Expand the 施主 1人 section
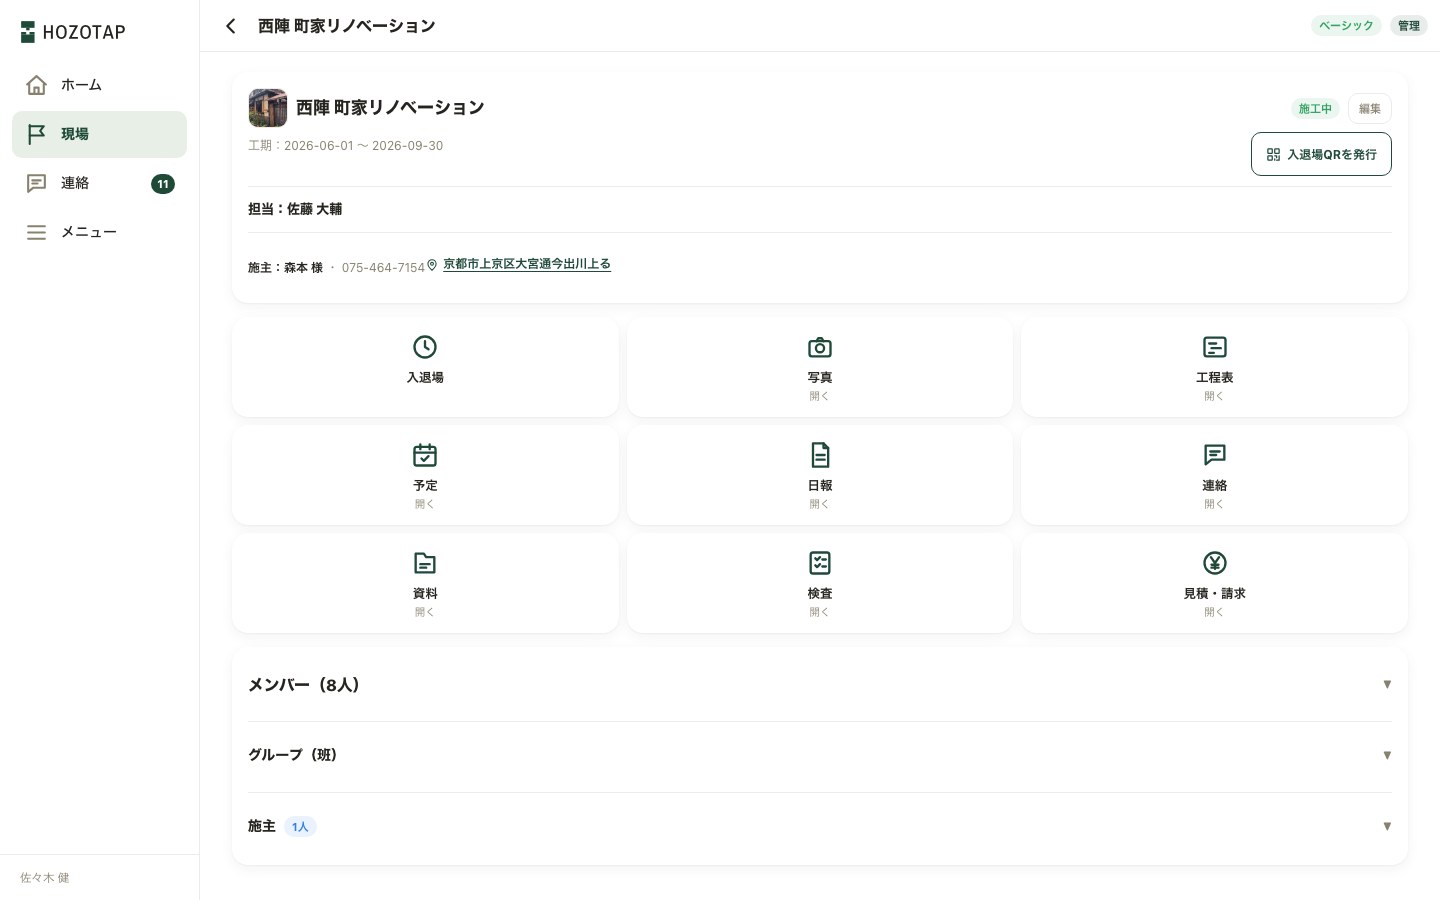This screenshot has width=1440, height=900. (x=820, y=827)
